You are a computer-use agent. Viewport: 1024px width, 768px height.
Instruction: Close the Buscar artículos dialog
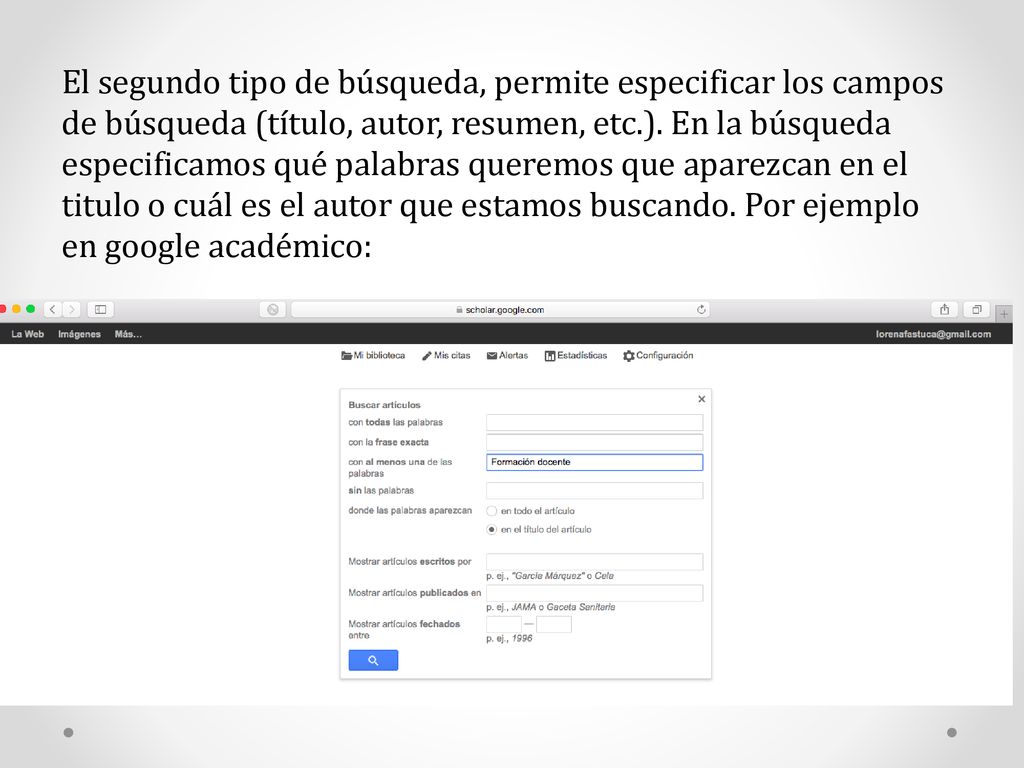(701, 399)
